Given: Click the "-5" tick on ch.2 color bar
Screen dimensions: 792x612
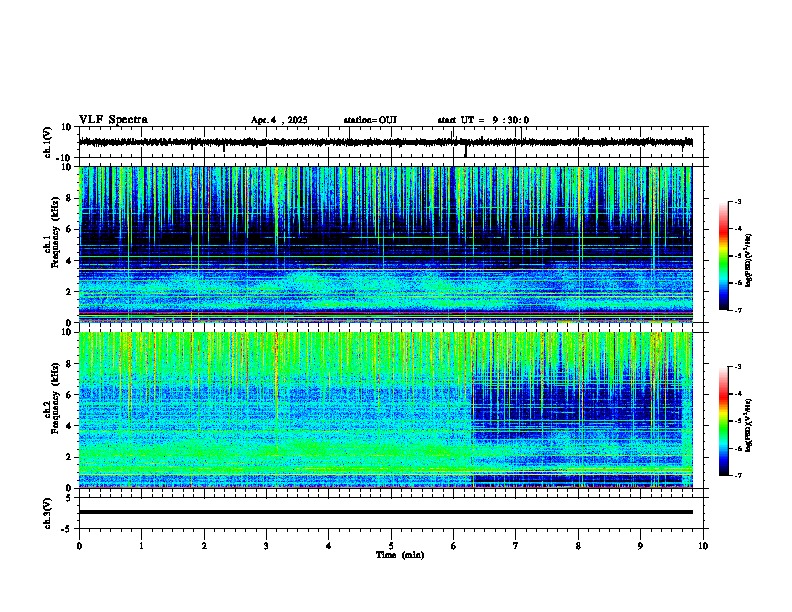Looking at the screenshot, I should (x=737, y=421).
